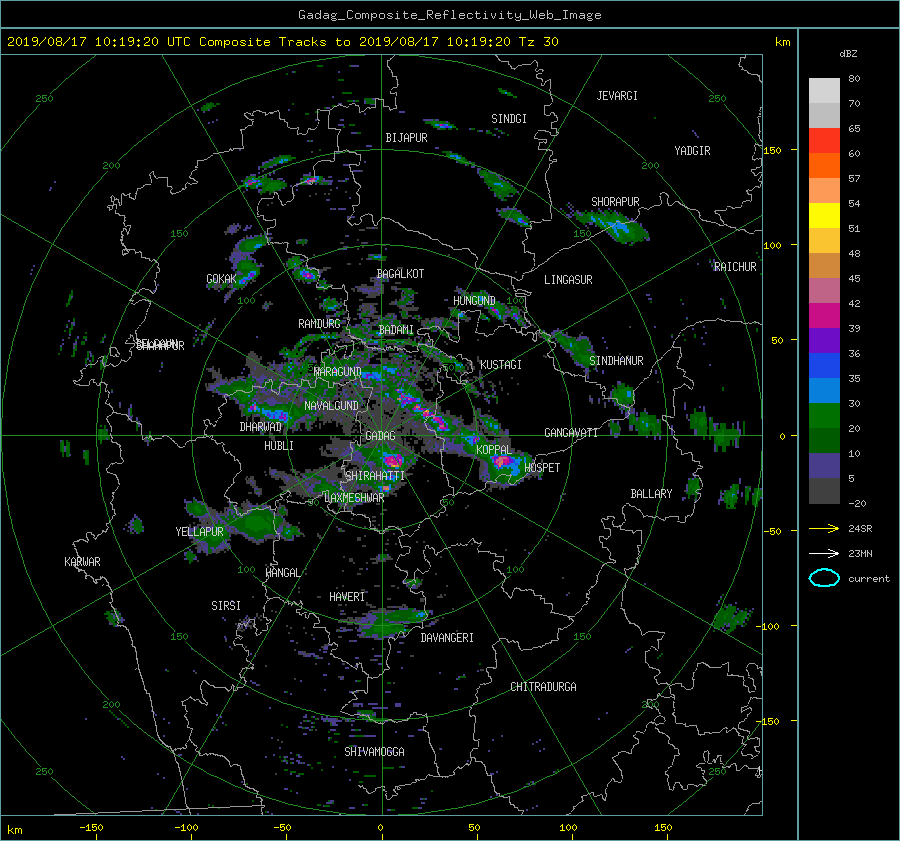The image size is (900, 841).
Task: Click the green echo patch east of Yellapur
Action: [257, 524]
